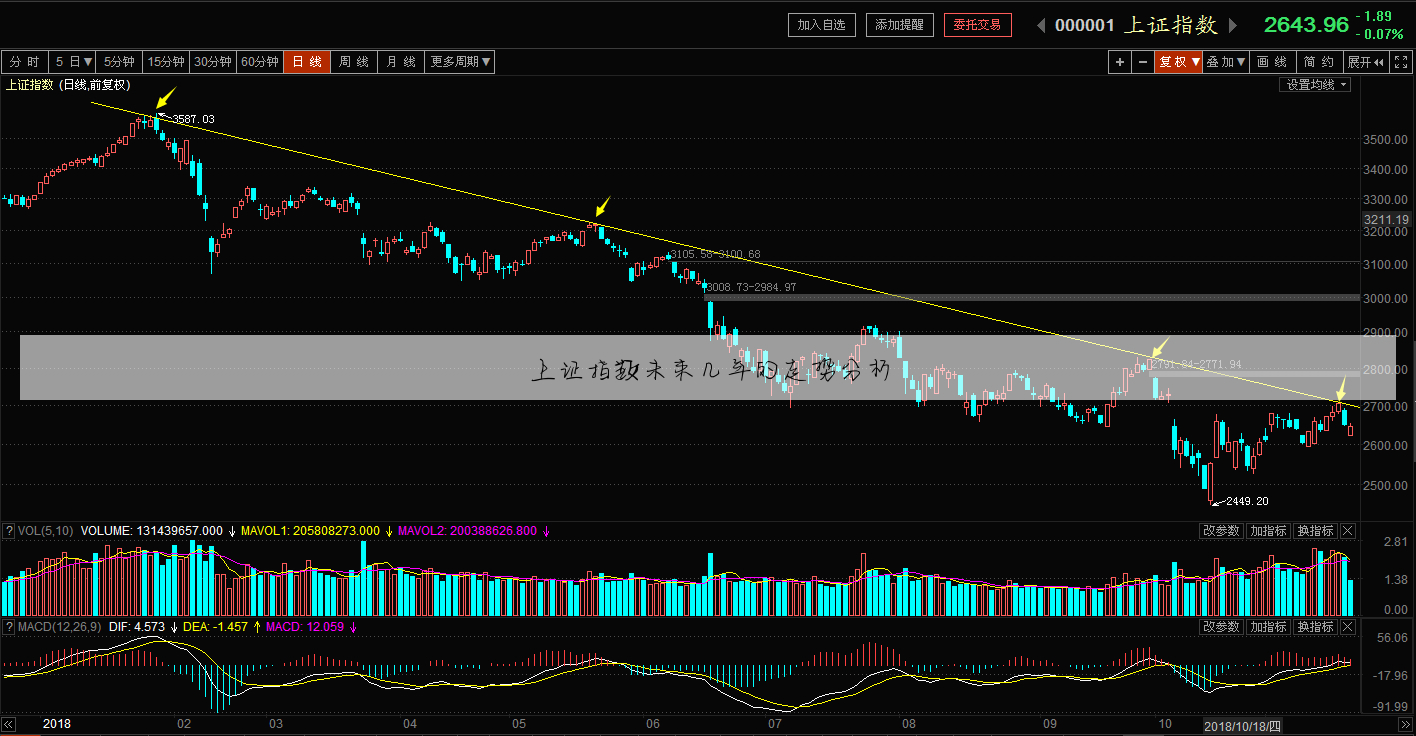The width and height of the screenshot is (1416, 736).
Task: Open help for VOL indicator
Action: (x=8, y=530)
